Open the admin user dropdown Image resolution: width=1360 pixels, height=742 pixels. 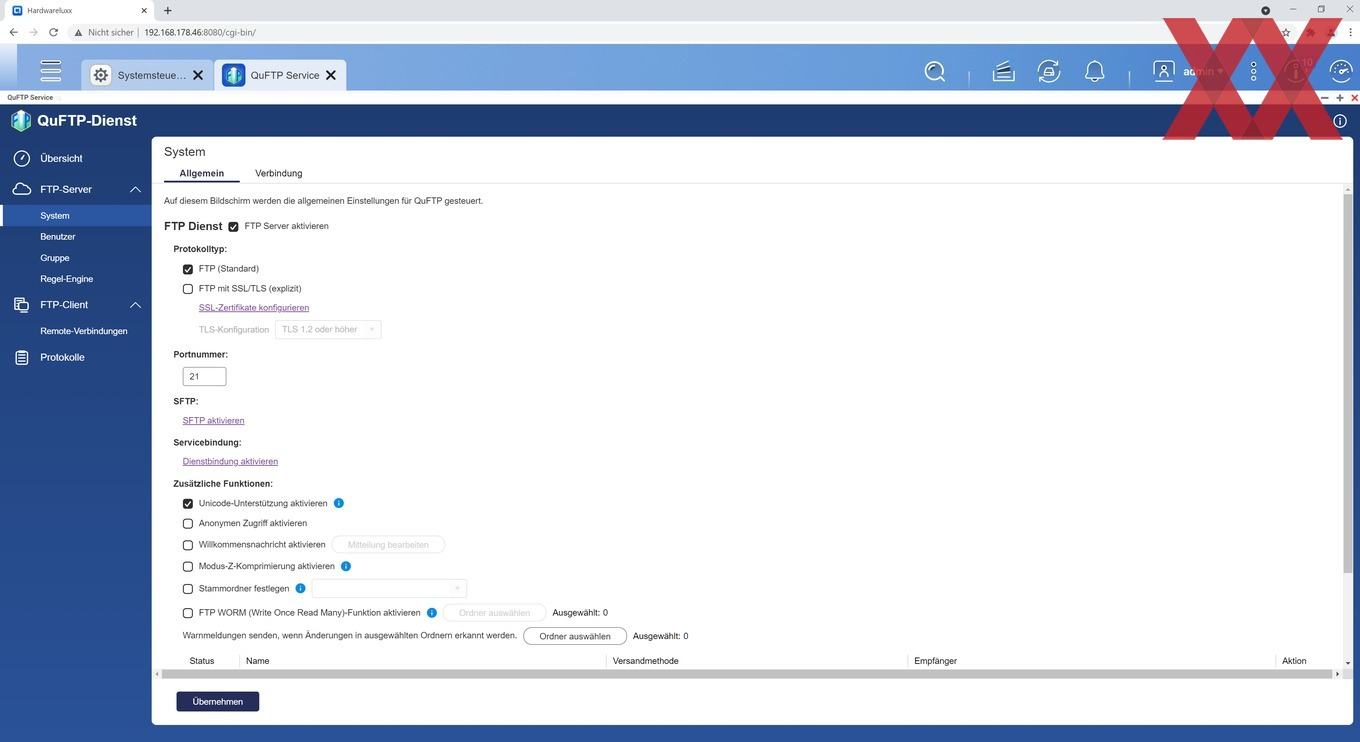pyautogui.click(x=1203, y=71)
